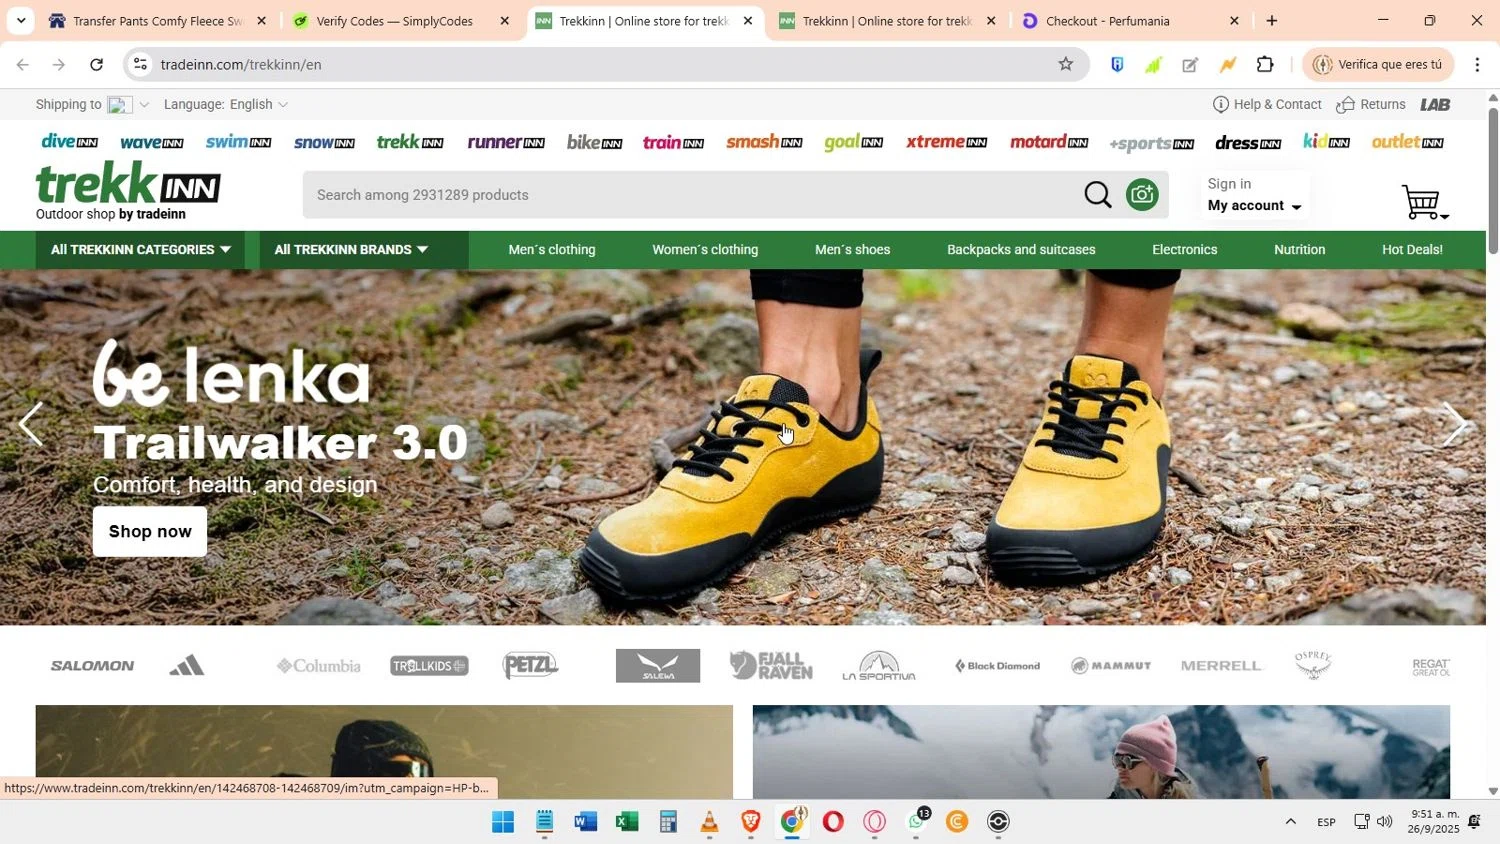This screenshot has width=1500, height=844.
Task: Open the green camera image search
Action: coord(1142,195)
